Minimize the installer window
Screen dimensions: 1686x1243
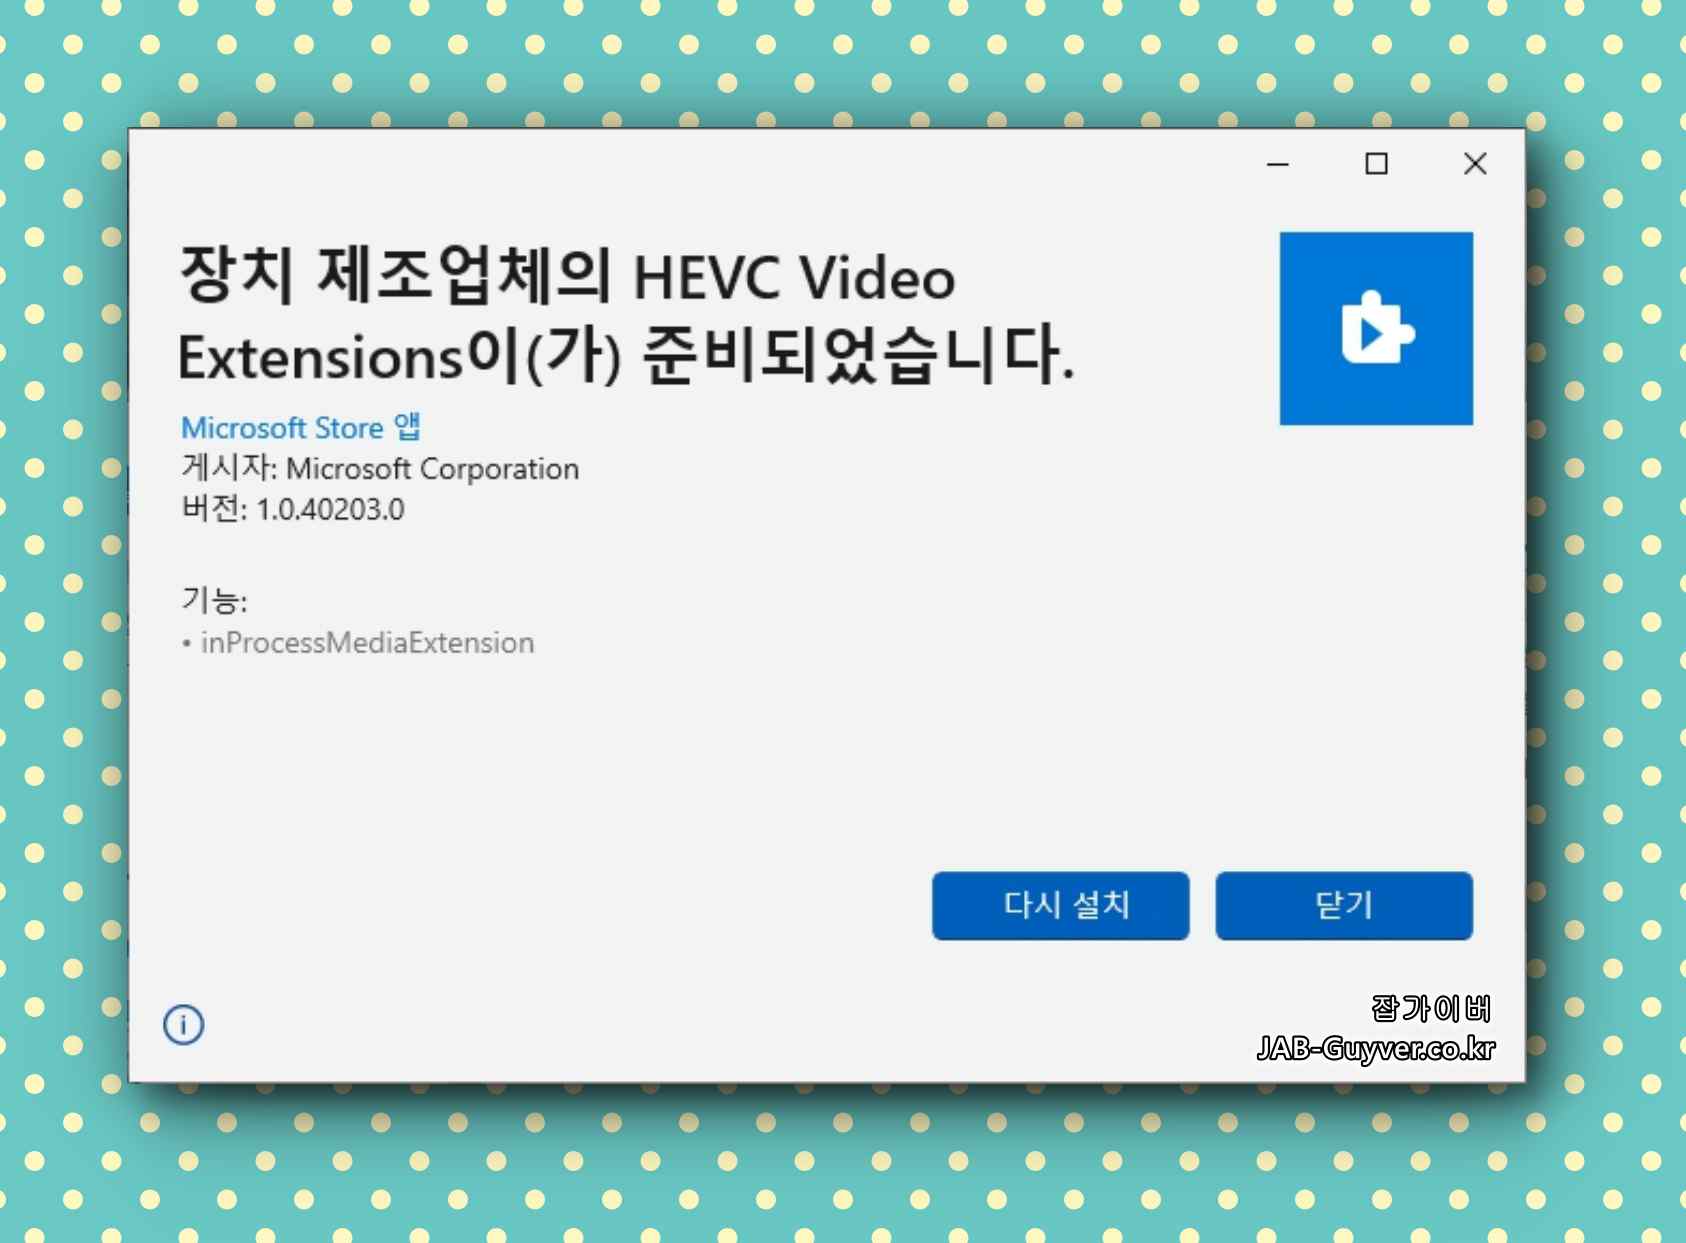tap(1278, 163)
